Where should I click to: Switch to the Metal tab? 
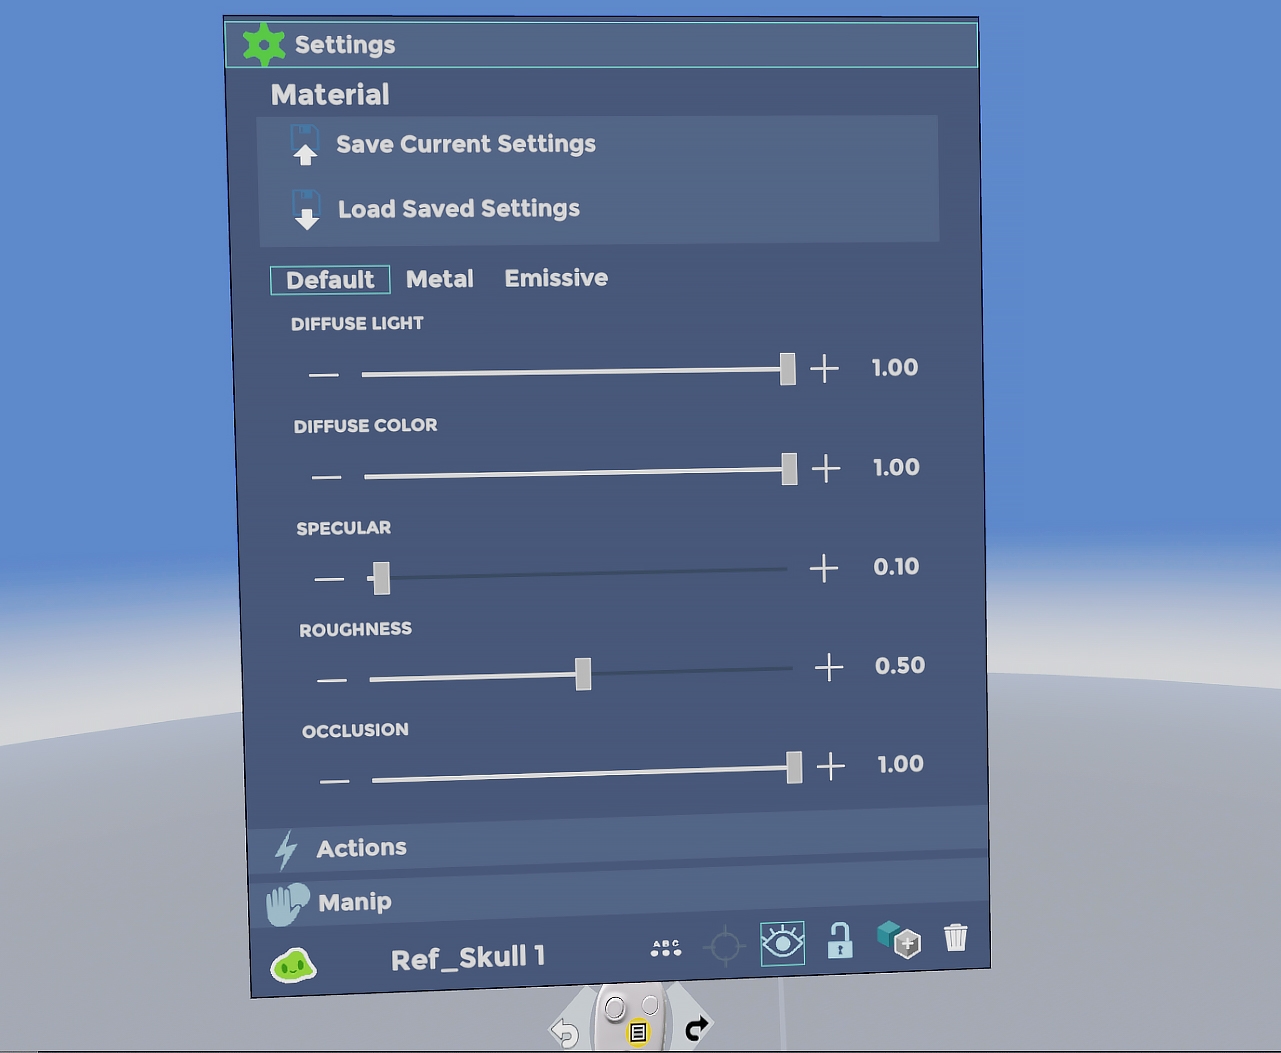coord(440,279)
